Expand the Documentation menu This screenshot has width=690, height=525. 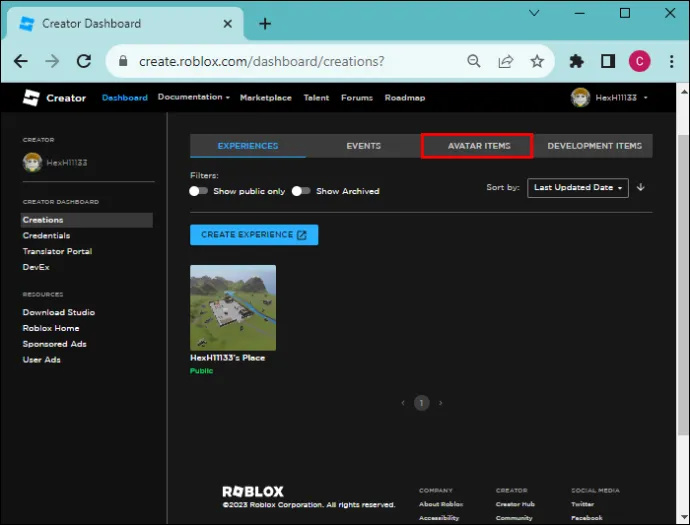[x=194, y=97]
